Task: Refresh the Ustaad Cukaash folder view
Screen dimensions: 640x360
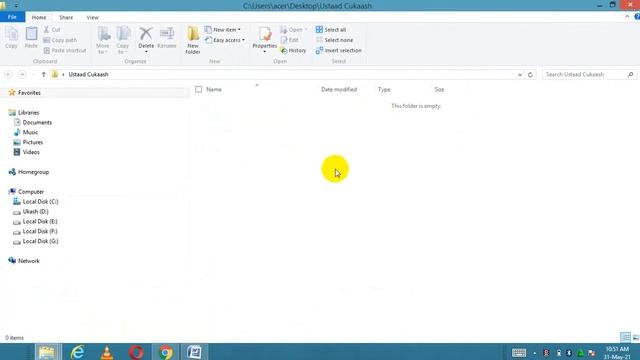Action: (x=530, y=75)
